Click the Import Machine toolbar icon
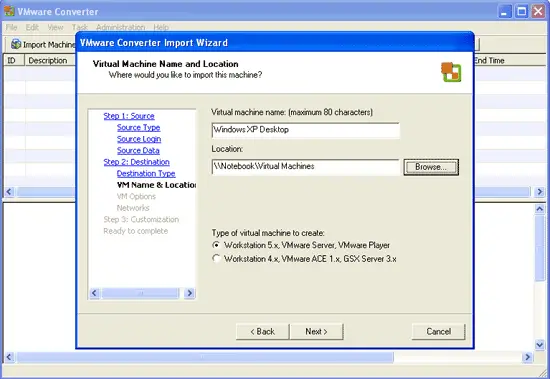 tap(16, 44)
